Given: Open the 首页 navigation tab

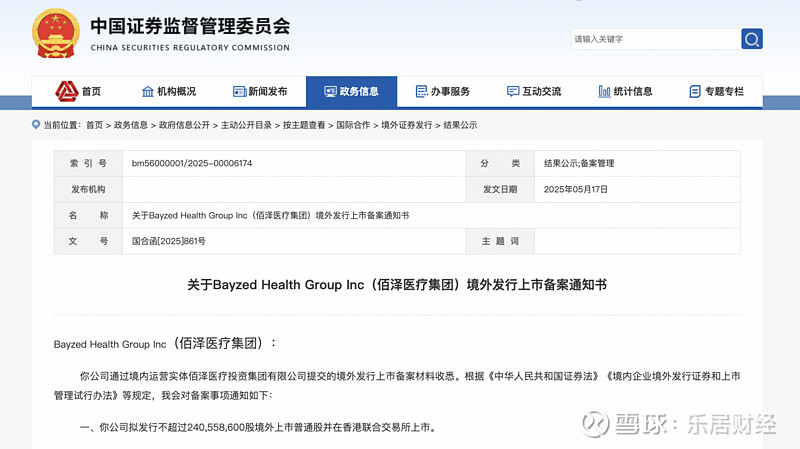Looking at the screenshot, I should point(78,91).
